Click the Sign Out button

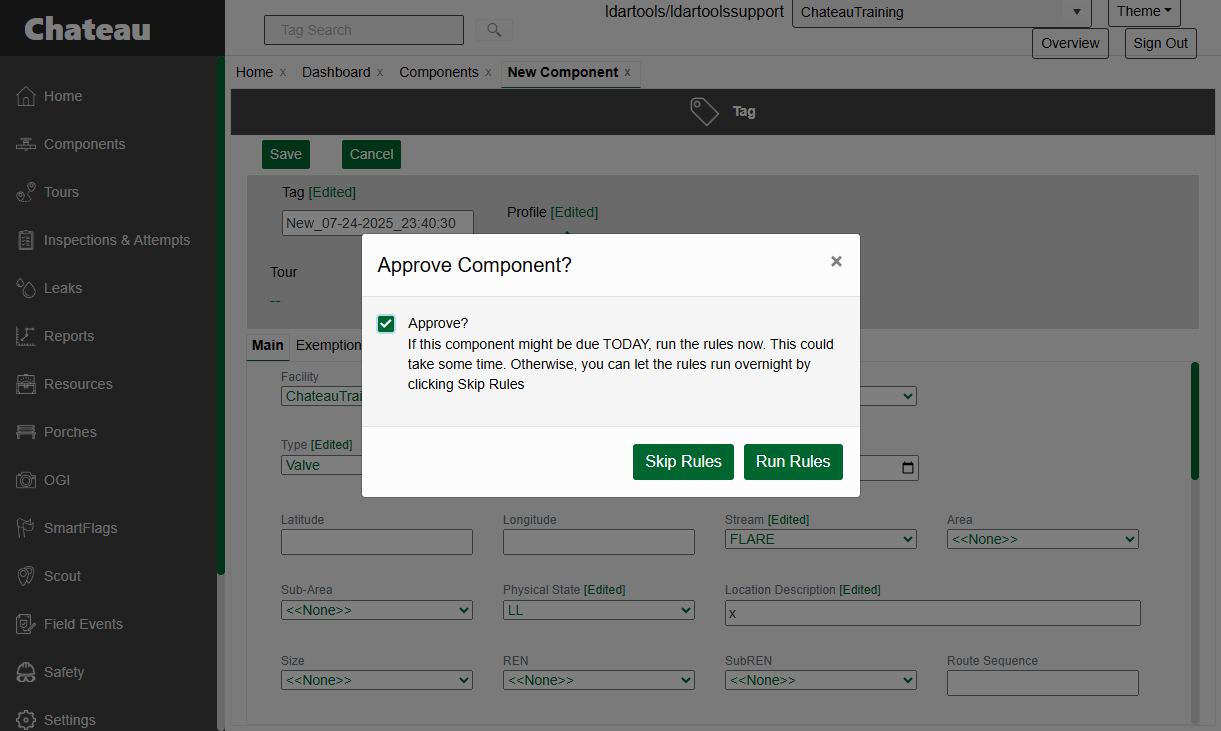pos(1161,43)
